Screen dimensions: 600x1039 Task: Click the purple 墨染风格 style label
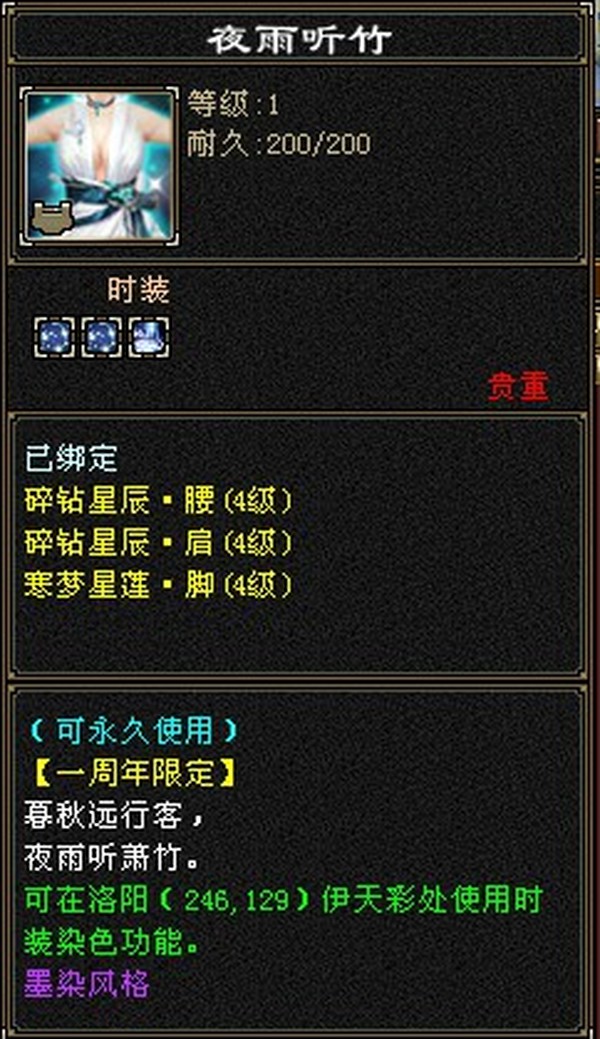pyautogui.click(x=87, y=983)
